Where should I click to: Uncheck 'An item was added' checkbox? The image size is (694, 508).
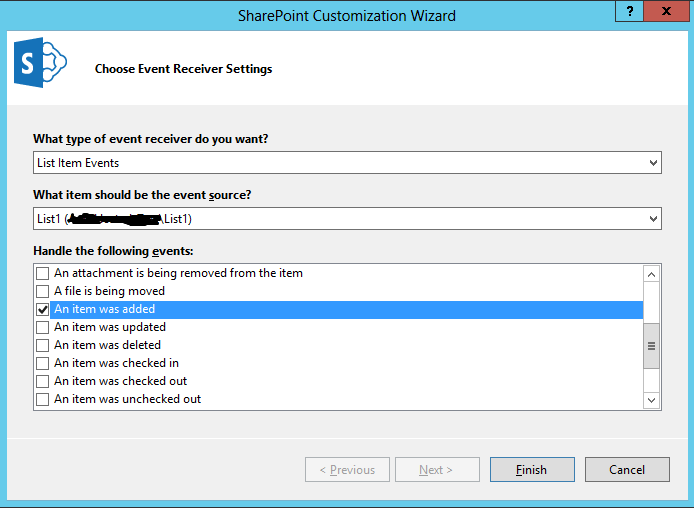point(42,310)
